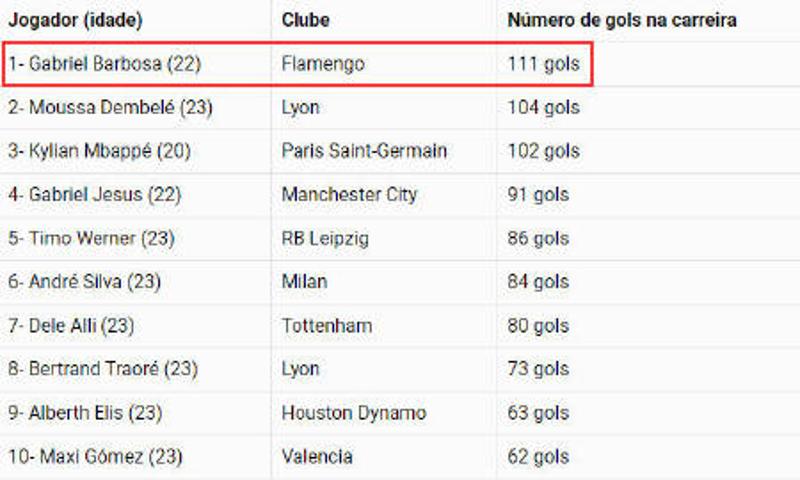800x480 pixels.
Task: Click the "Número de gols na carreira" header
Action: (622, 20)
